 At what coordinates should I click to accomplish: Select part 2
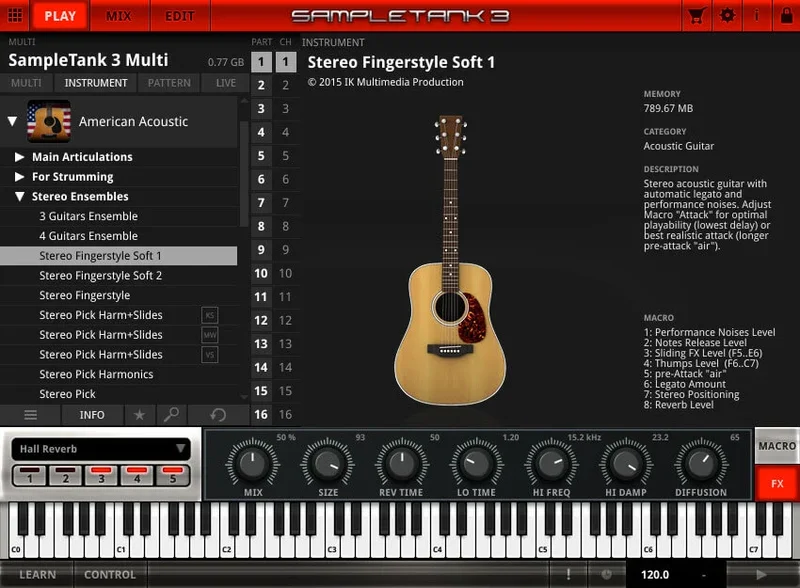[261, 85]
